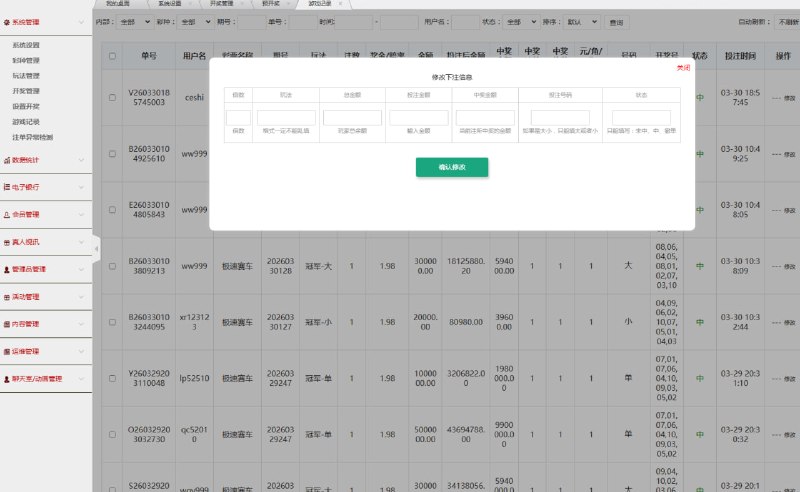Click the red 关闭 link in dialog
The height and width of the screenshot is (492, 800).
point(683,68)
